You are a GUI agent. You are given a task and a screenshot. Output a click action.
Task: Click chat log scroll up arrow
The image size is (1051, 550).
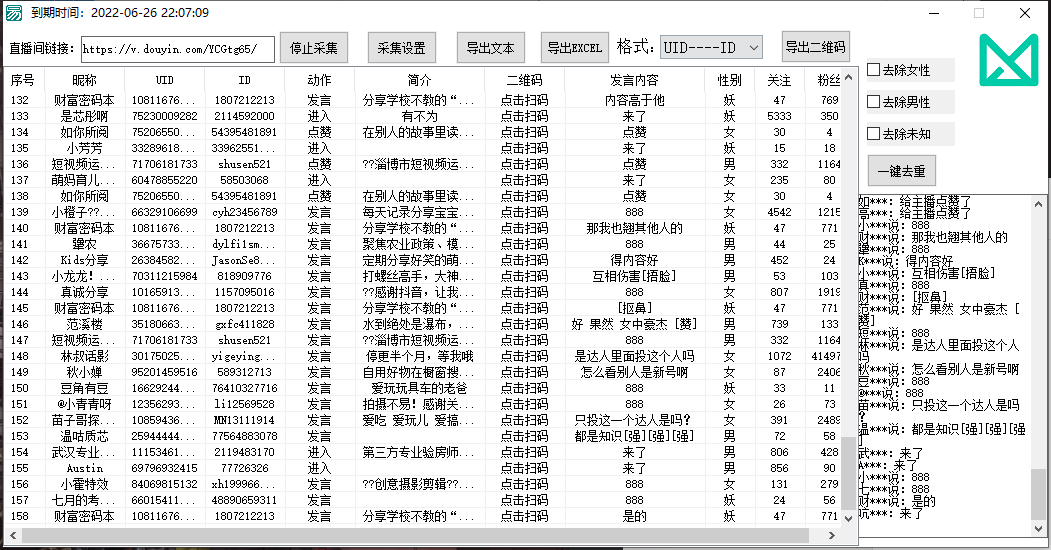(1038, 204)
